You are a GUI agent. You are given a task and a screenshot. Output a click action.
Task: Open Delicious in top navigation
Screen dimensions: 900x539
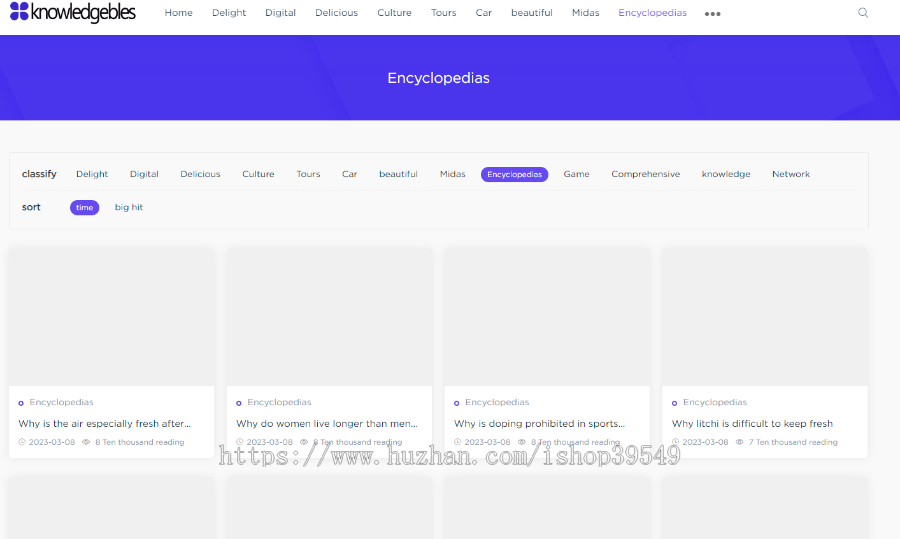tap(336, 13)
